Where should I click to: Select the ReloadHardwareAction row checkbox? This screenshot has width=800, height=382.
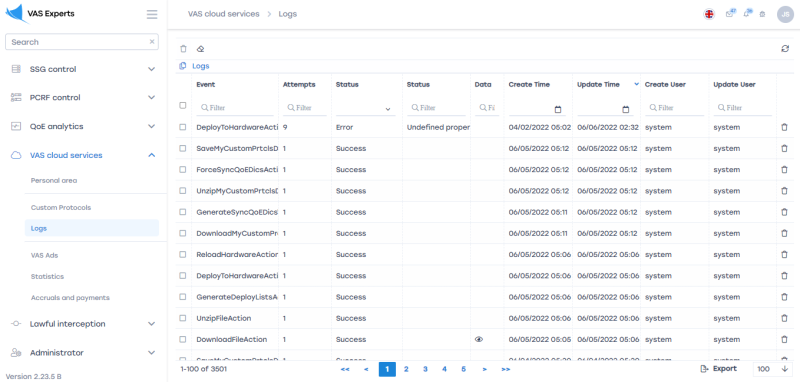(183, 254)
